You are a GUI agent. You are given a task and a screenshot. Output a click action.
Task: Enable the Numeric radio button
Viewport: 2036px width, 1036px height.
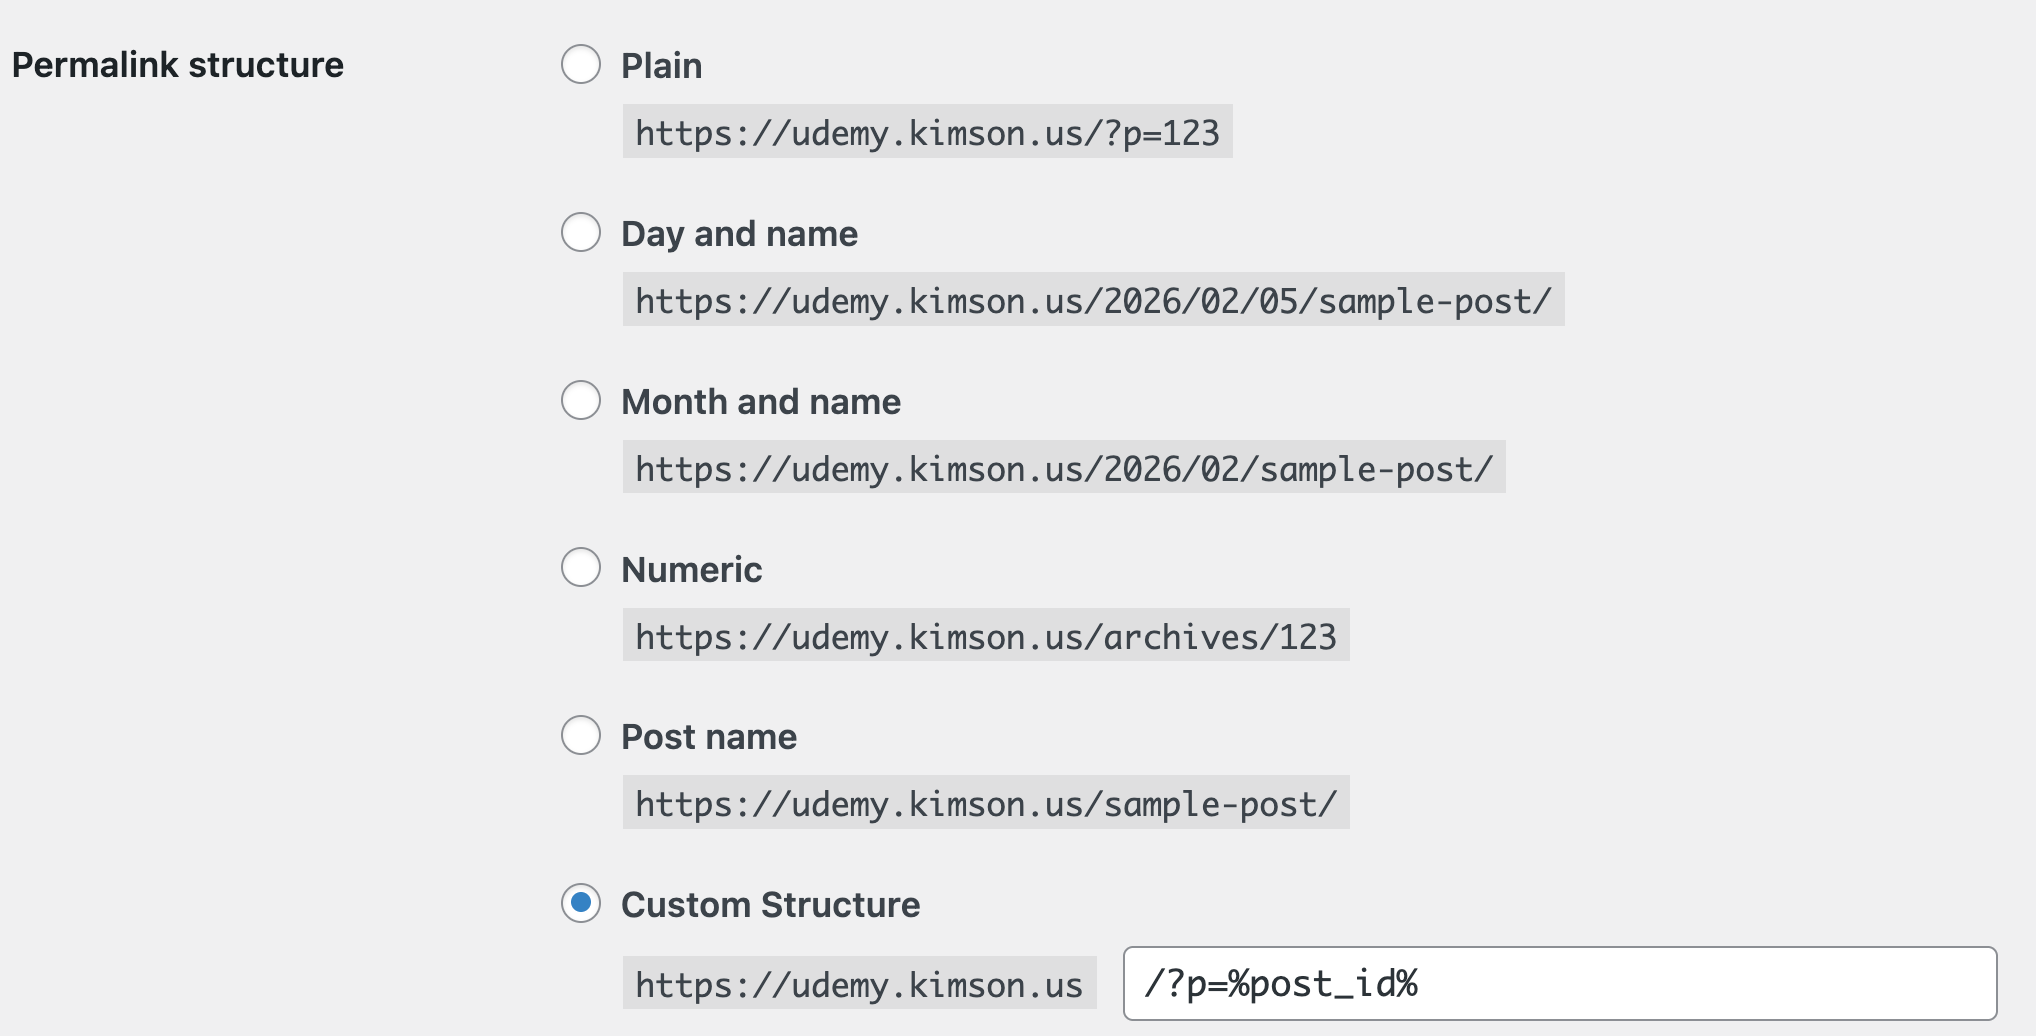[580, 568]
